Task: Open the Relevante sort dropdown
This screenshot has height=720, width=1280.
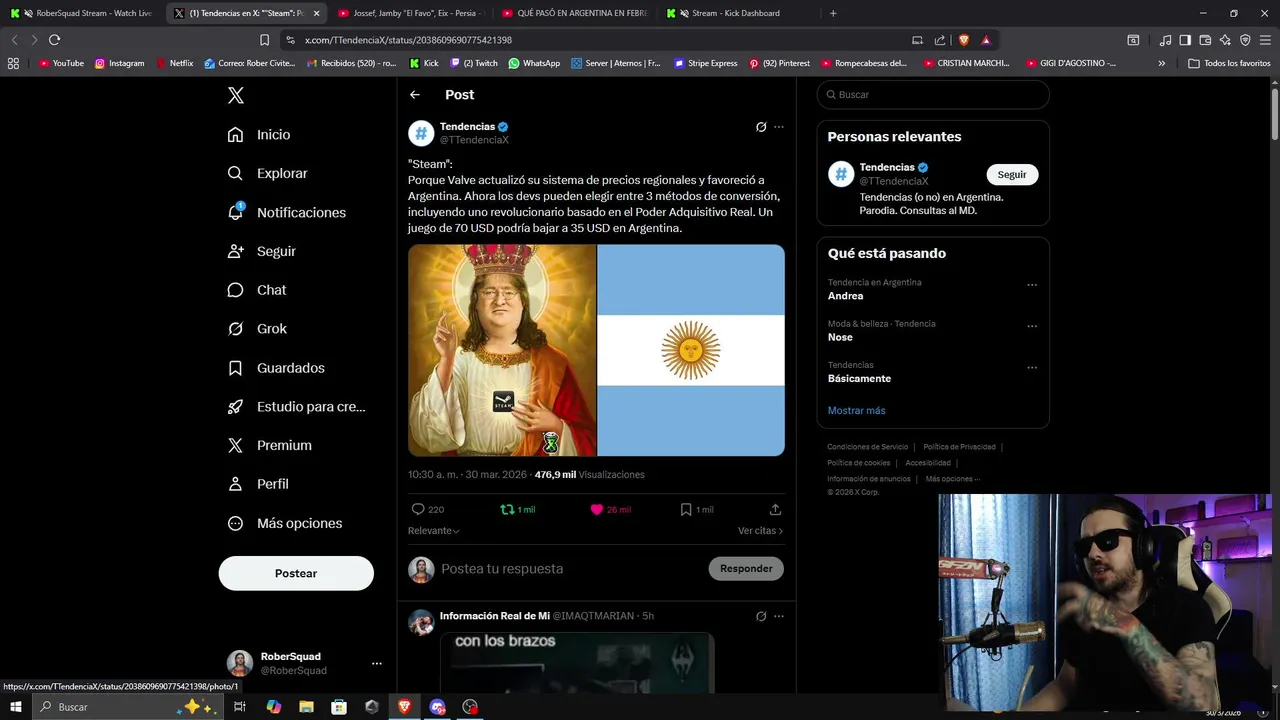Action: click(x=434, y=531)
